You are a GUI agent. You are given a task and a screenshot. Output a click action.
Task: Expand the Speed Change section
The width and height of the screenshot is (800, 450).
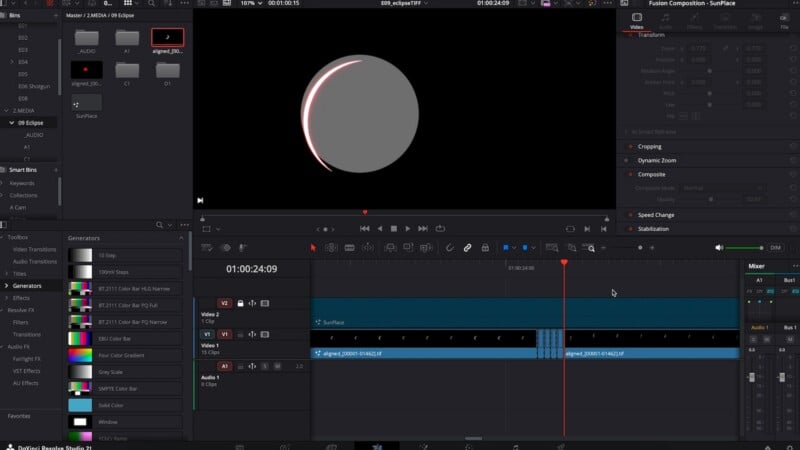tap(656, 215)
